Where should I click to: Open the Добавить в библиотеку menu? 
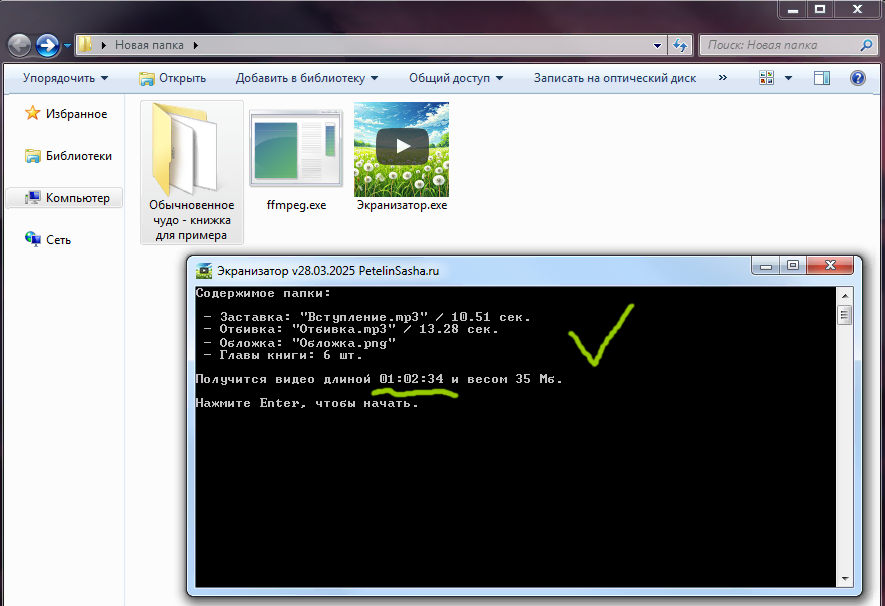coord(307,78)
